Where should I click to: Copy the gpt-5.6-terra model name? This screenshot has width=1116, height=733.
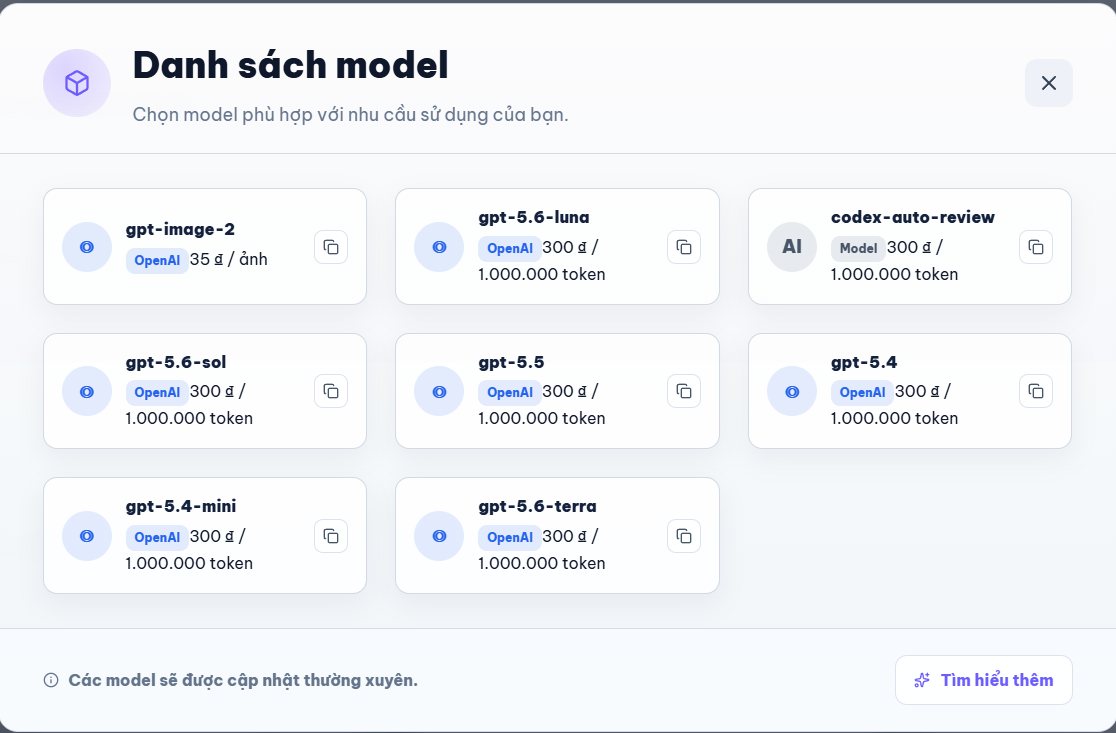click(x=684, y=536)
